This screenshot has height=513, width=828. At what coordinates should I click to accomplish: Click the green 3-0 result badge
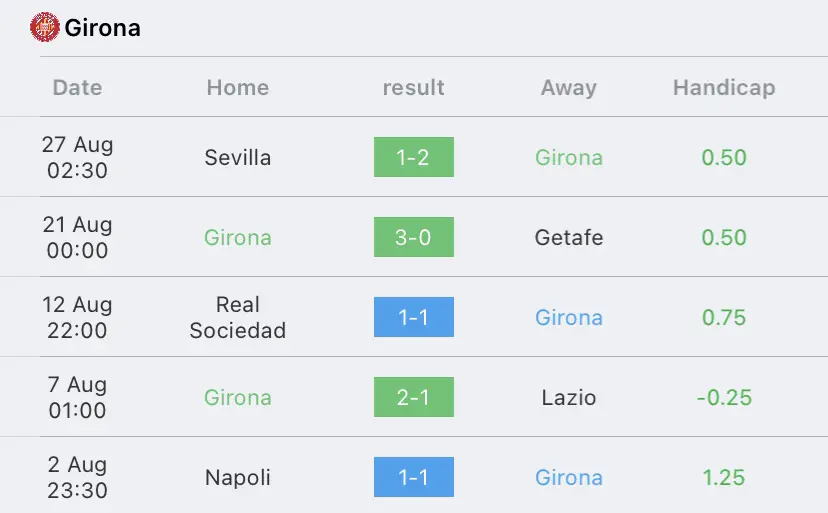click(x=413, y=237)
